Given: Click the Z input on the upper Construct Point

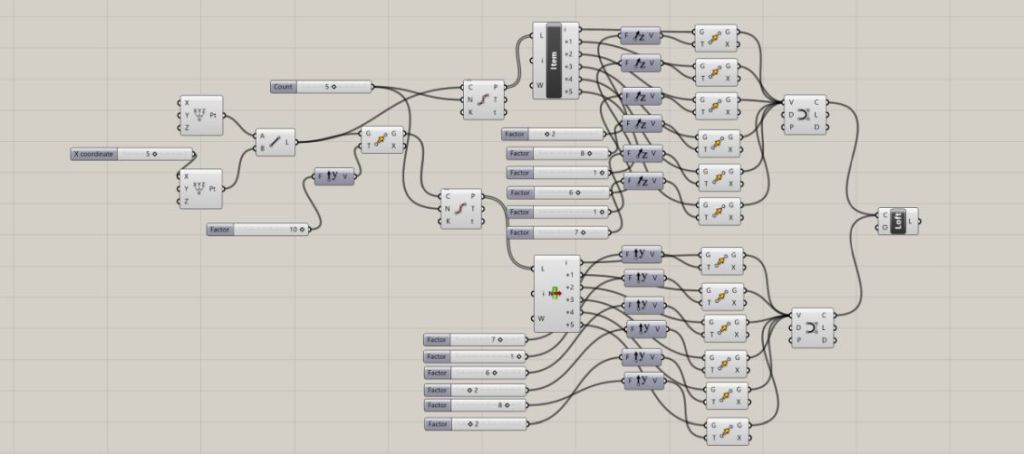Looking at the screenshot, I should [186, 129].
